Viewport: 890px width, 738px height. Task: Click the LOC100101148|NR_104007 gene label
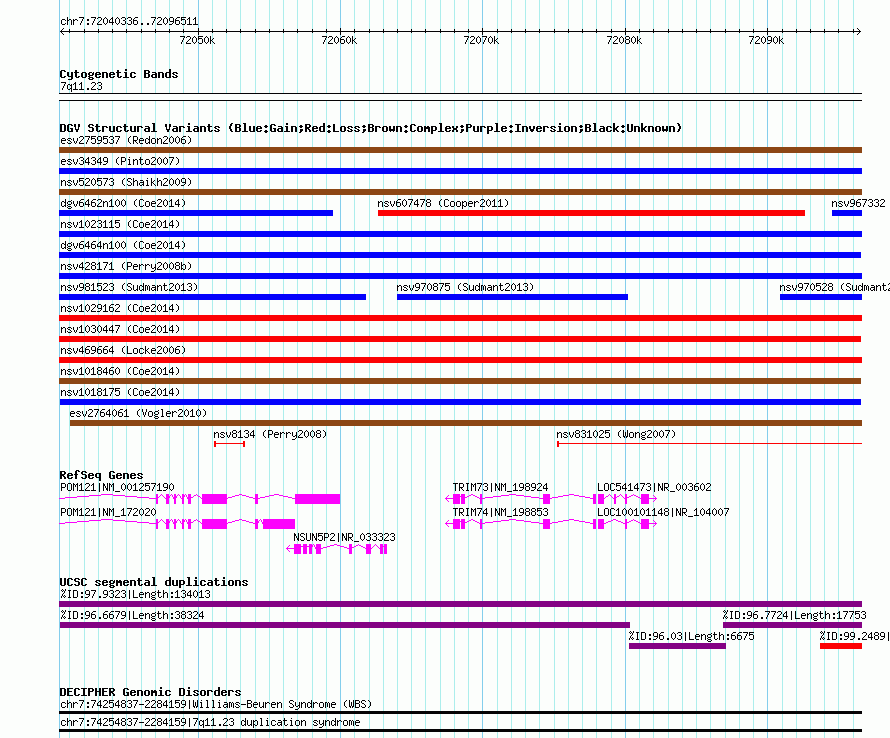point(663,513)
